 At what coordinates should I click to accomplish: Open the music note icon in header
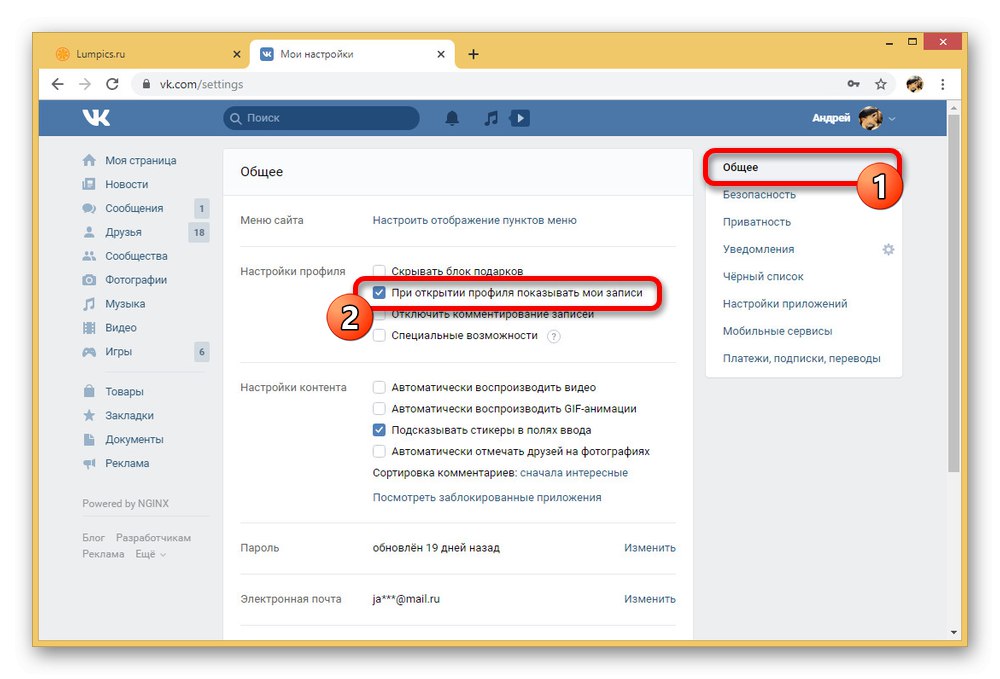coord(490,118)
